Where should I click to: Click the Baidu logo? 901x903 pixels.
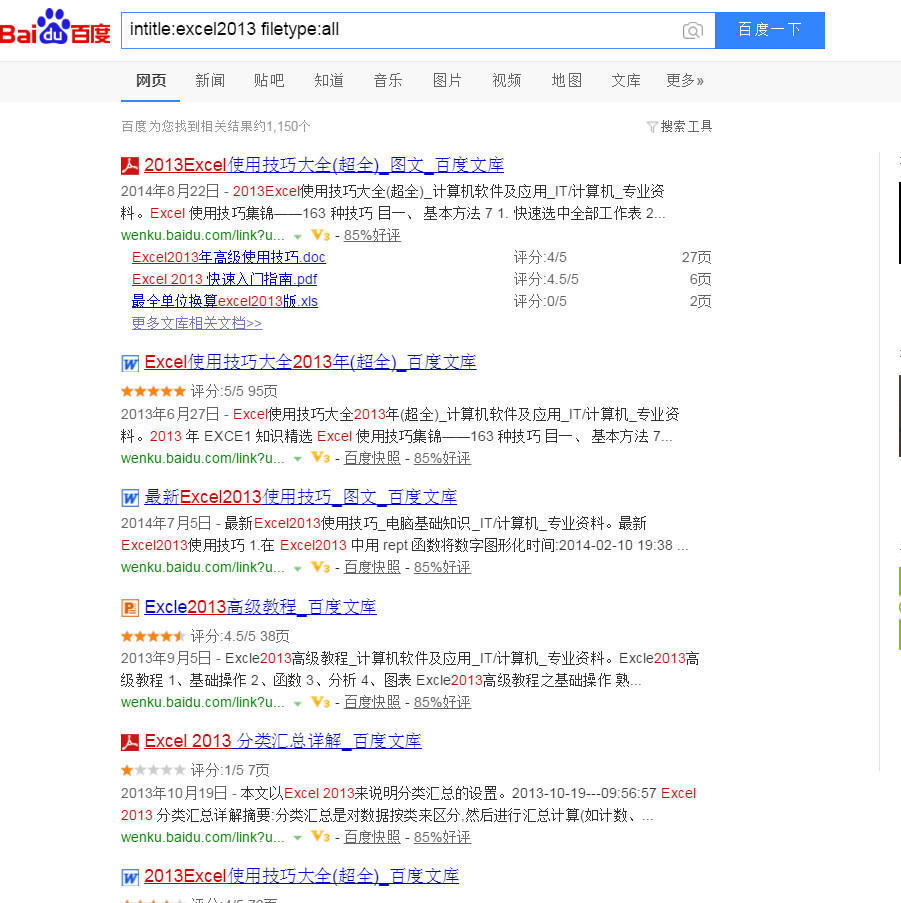coord(55,28)
